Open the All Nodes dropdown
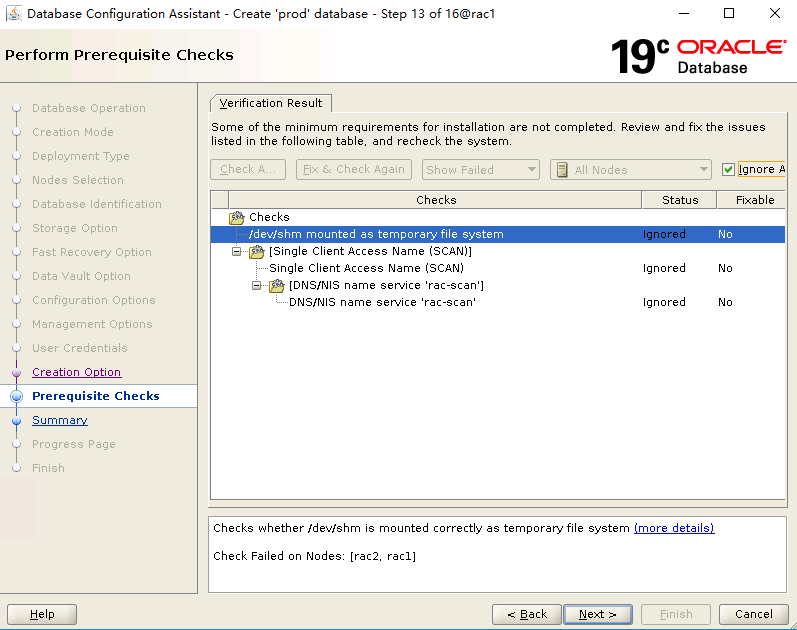 [x=630, y=169]
